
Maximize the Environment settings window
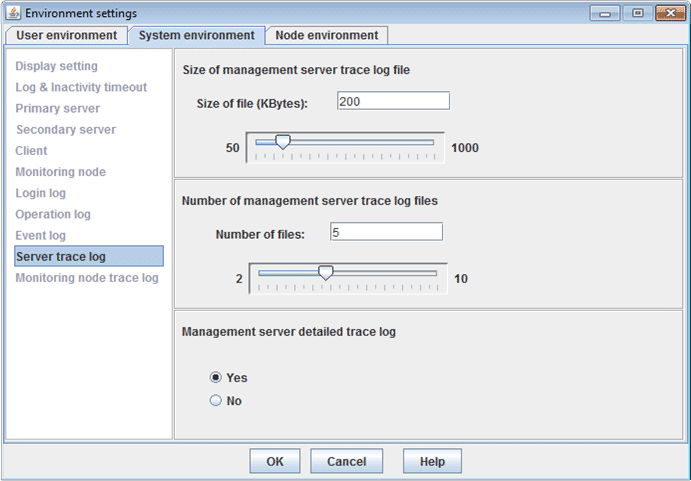pyautogui.click(x=638, y=13)
